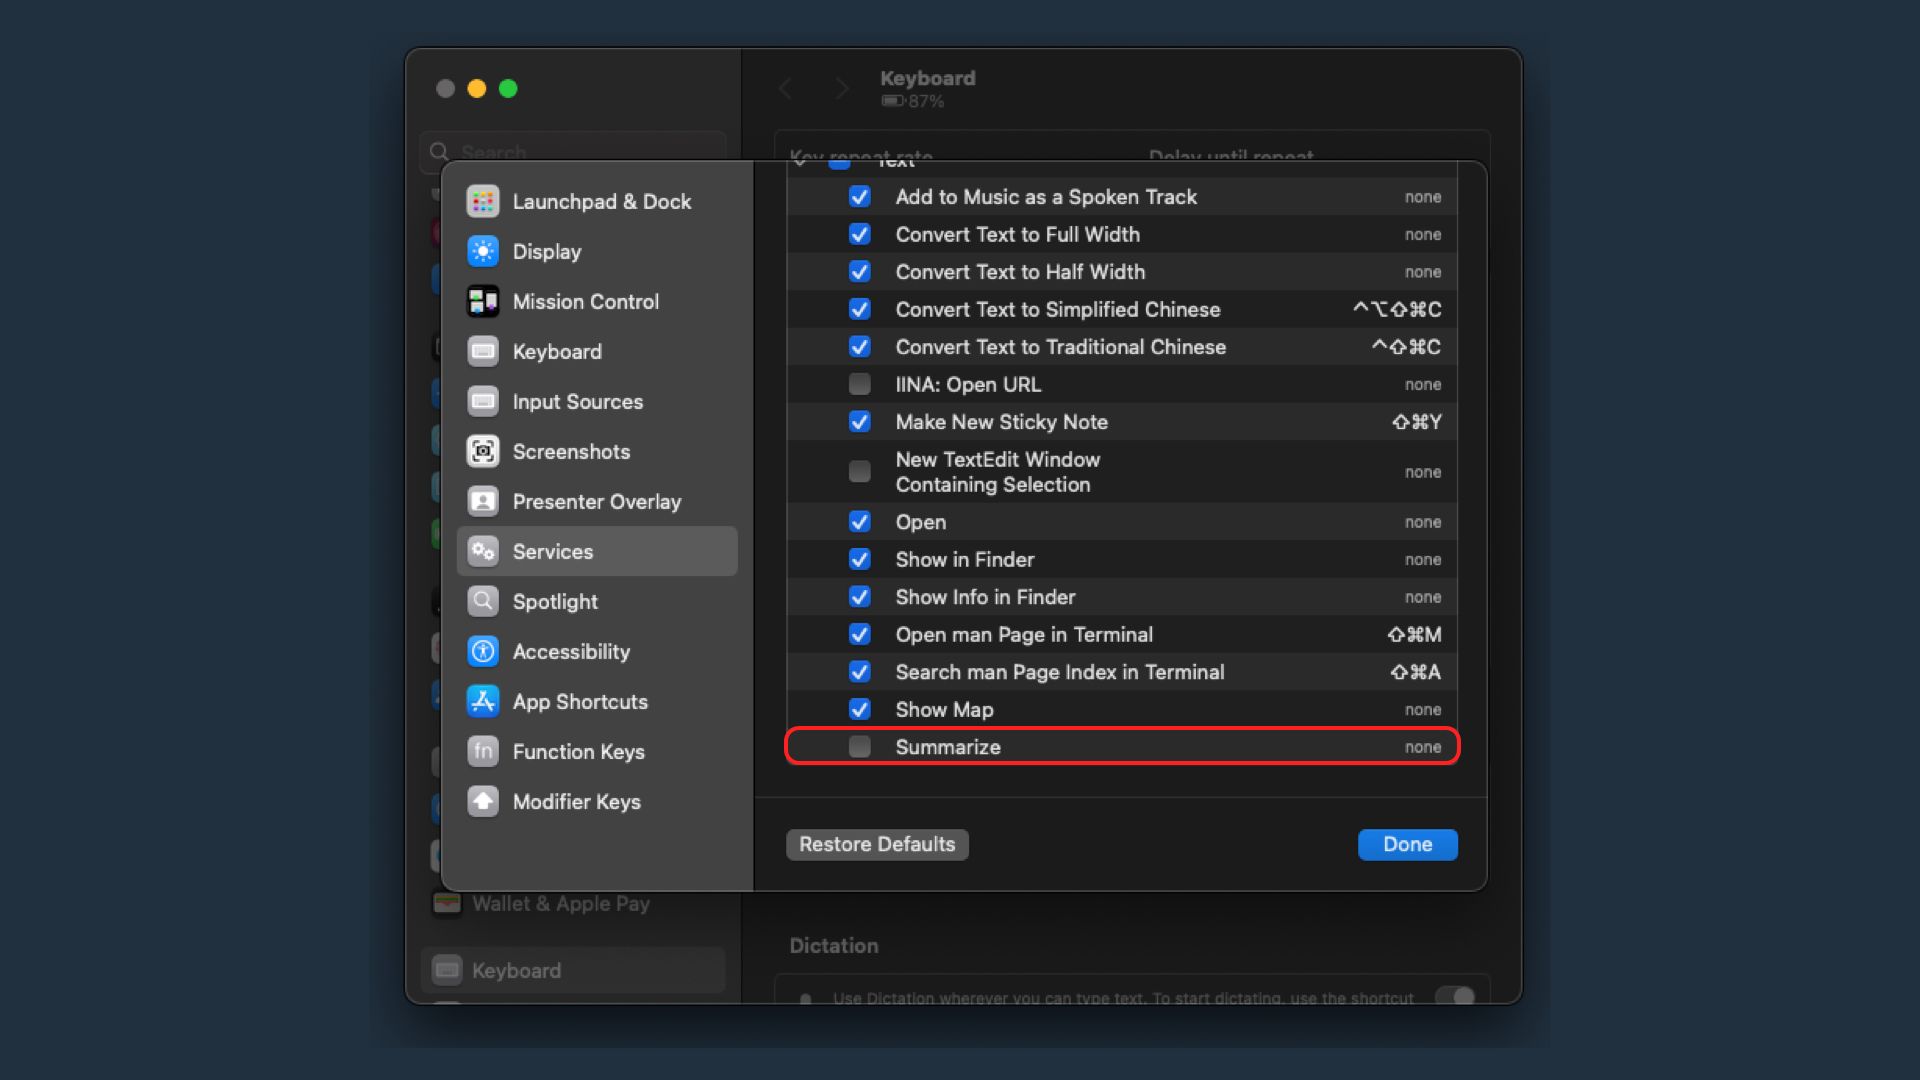Enable the Summarize service checkbox
Viewport: 1920px width, 1080px height.
(858, 748)
